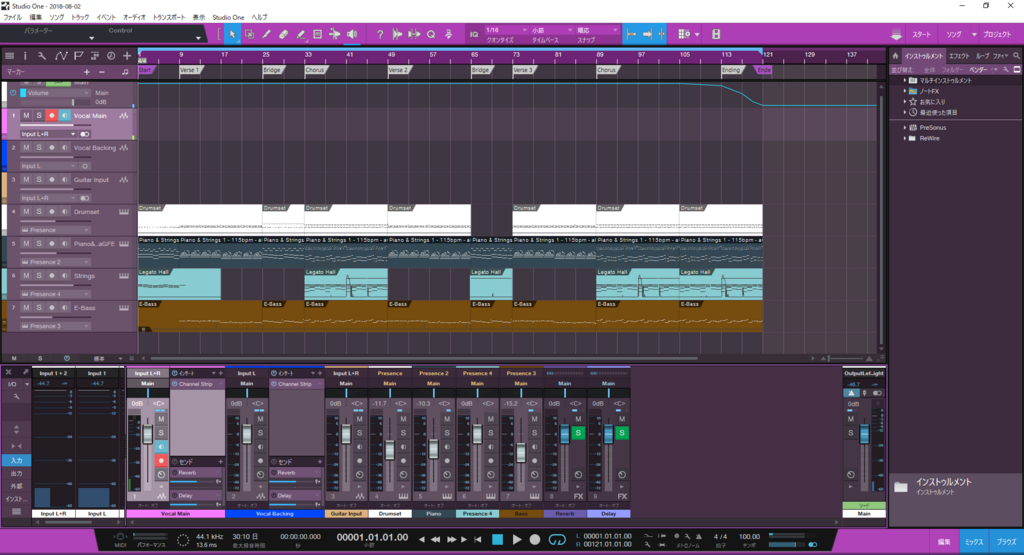Mute the Drumset track
The height and width of the screenshot is (555, 1024).
tap(26, 212)
